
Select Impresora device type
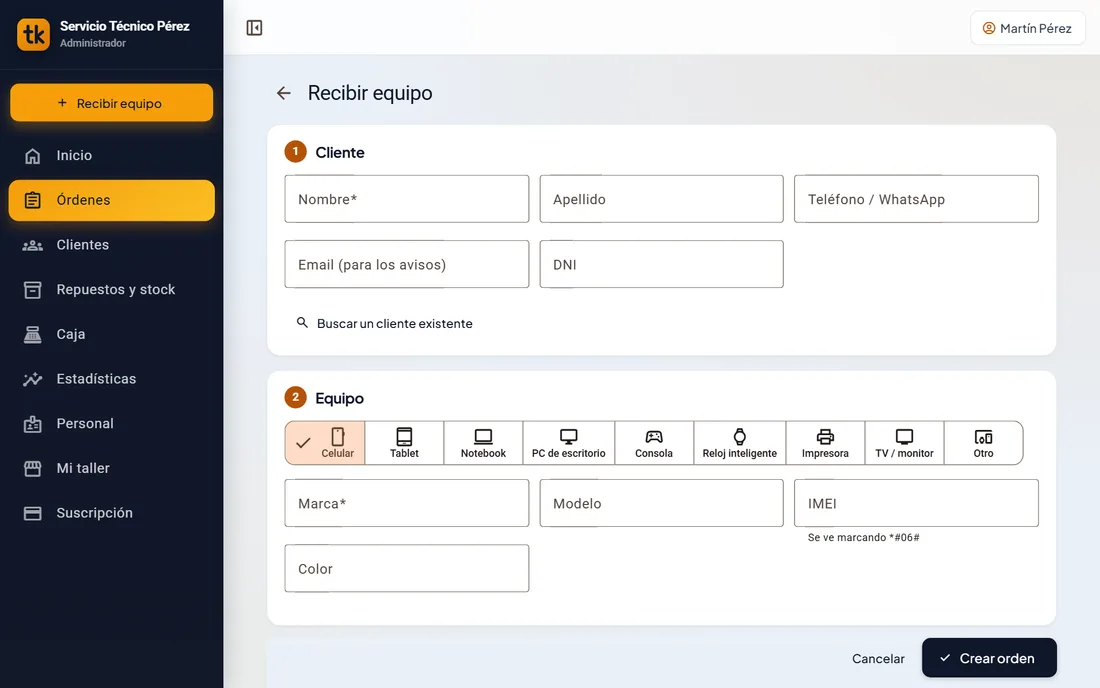click(826, 443)
